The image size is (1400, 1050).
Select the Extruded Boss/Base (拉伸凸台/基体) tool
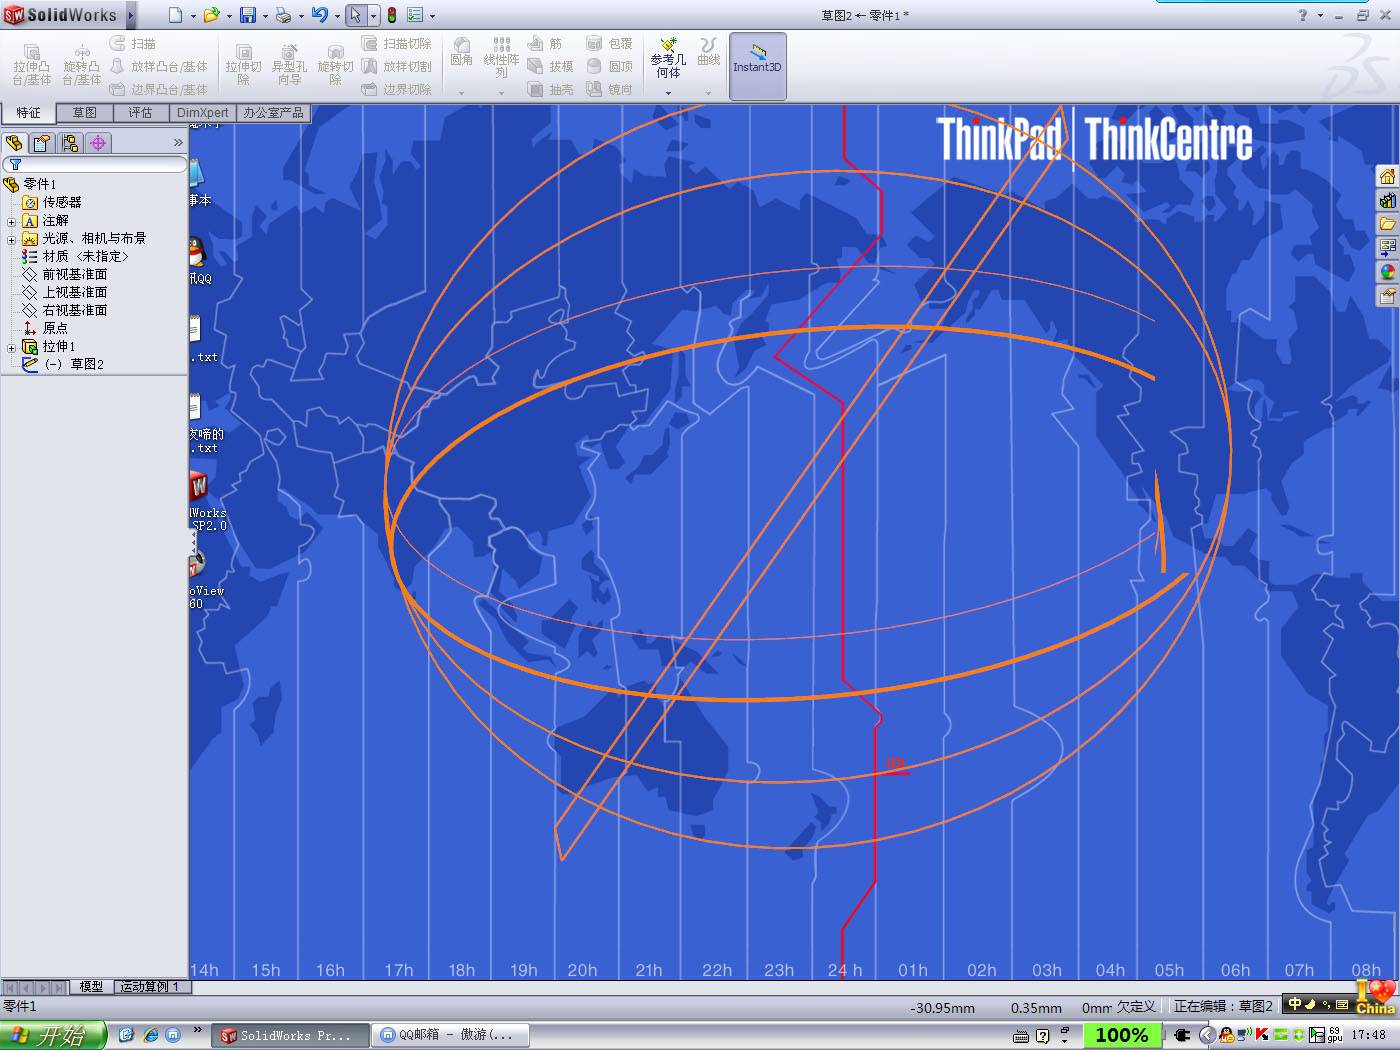pos(32,66)
